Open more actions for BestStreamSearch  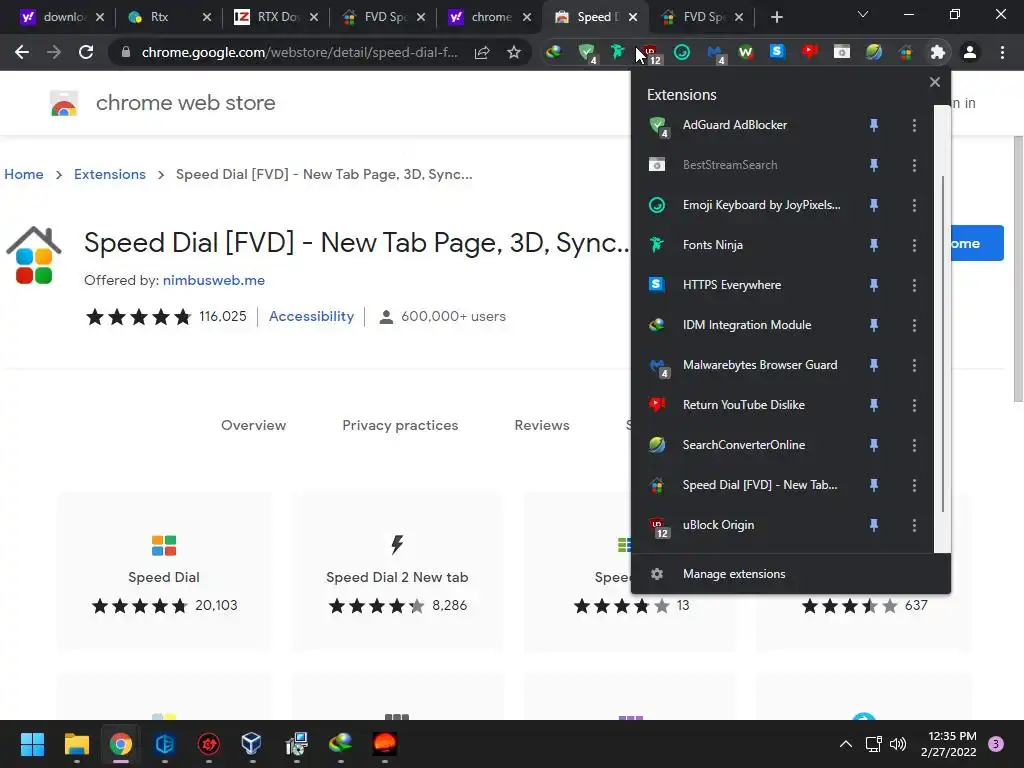click(x=914, y=165)
